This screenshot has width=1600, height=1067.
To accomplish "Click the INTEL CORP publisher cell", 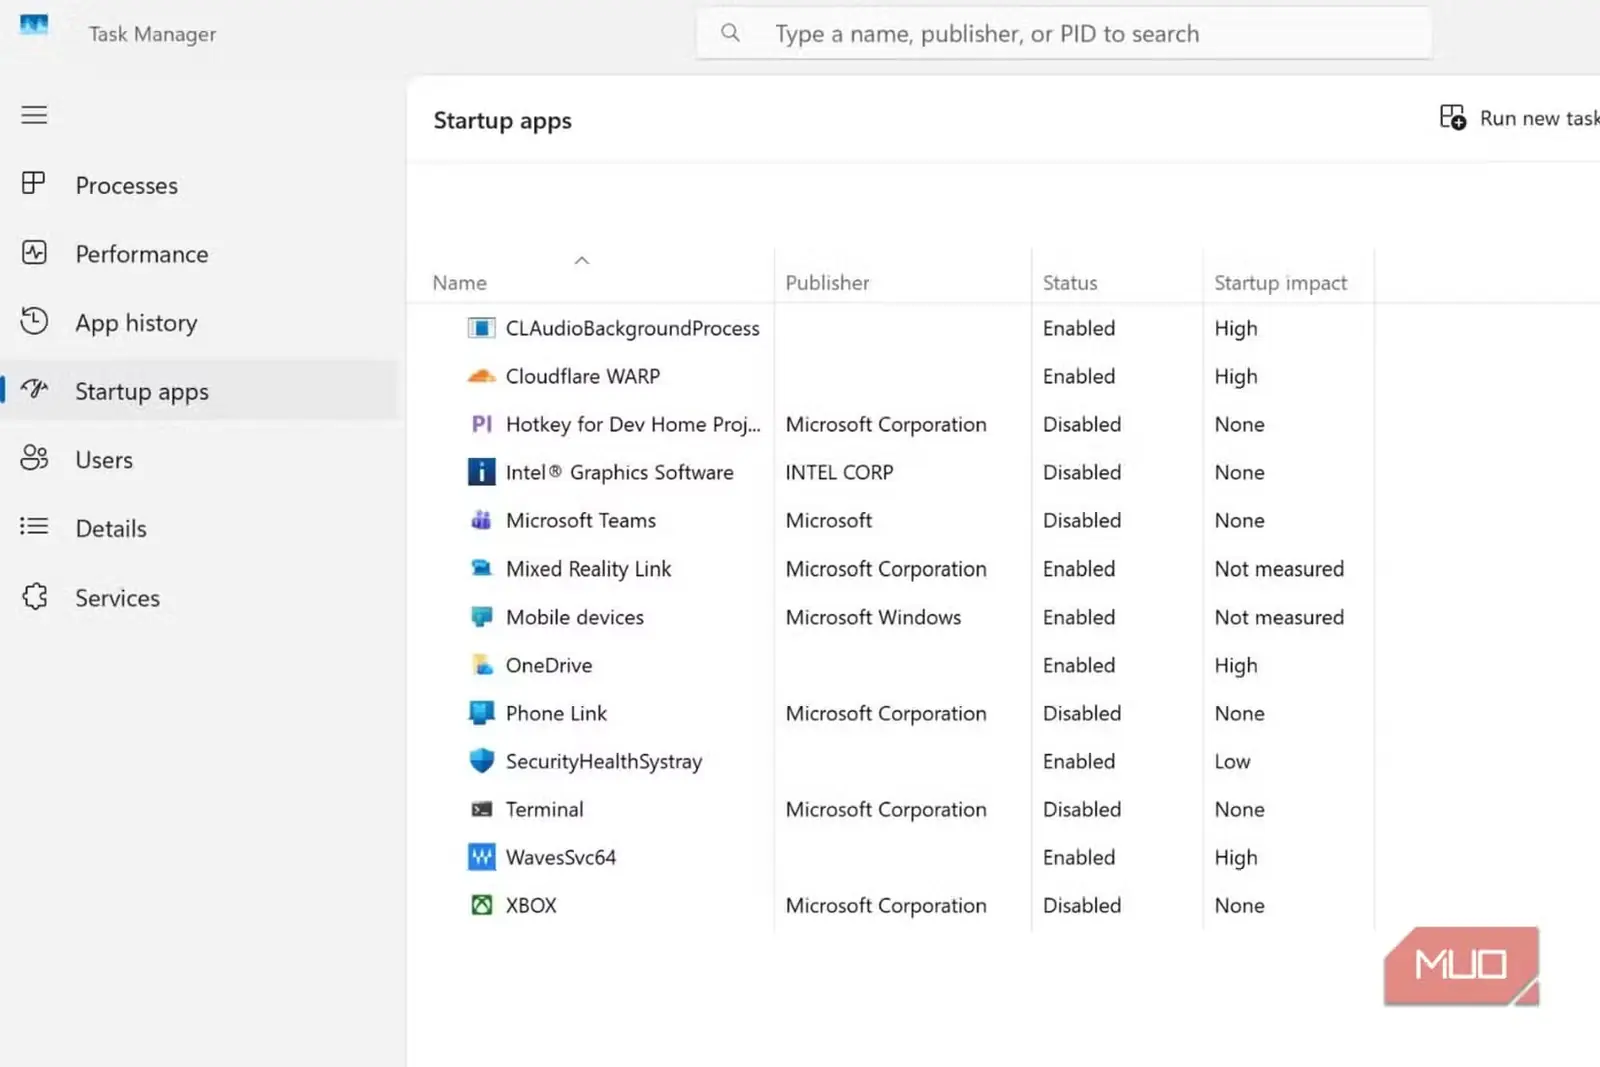I will 839,472.
